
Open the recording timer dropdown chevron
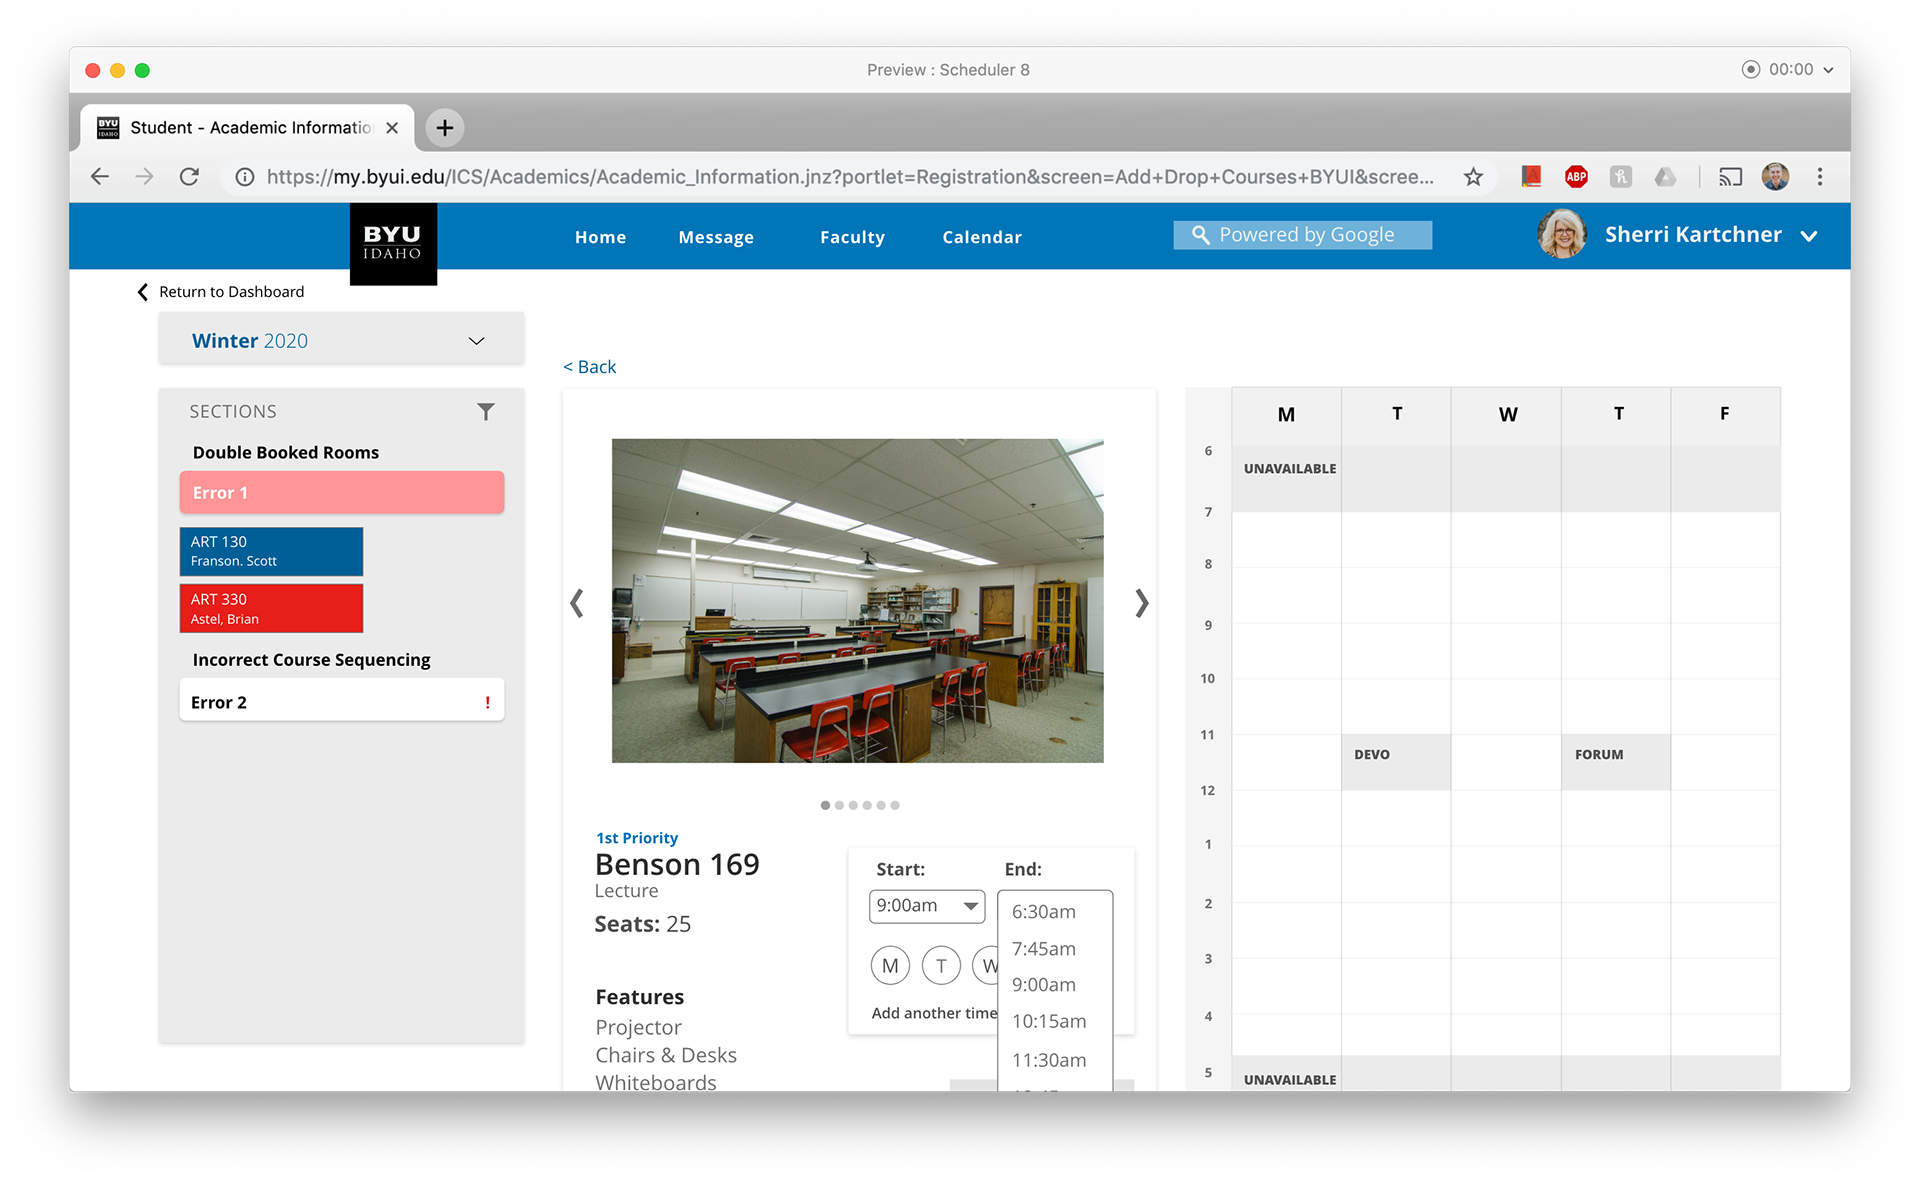(1828, 70)
